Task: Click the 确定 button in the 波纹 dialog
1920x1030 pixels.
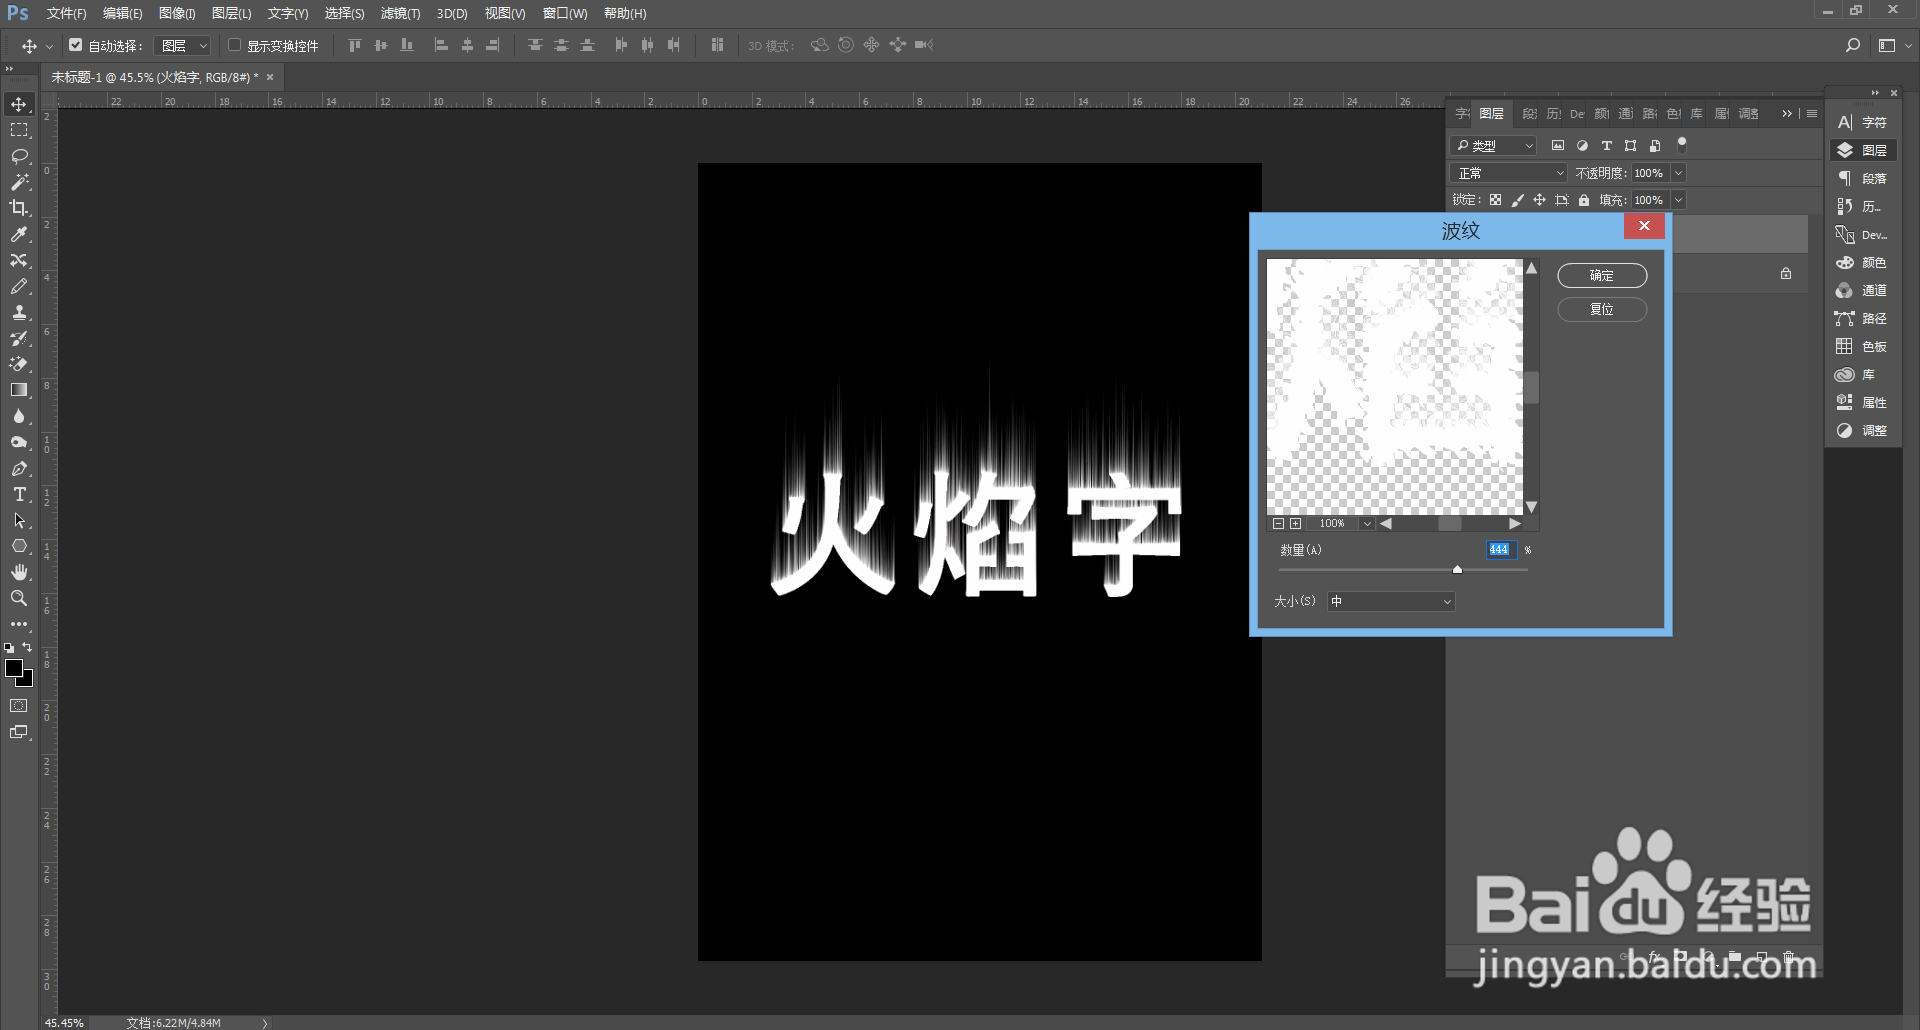Action: coord(1601,275)
